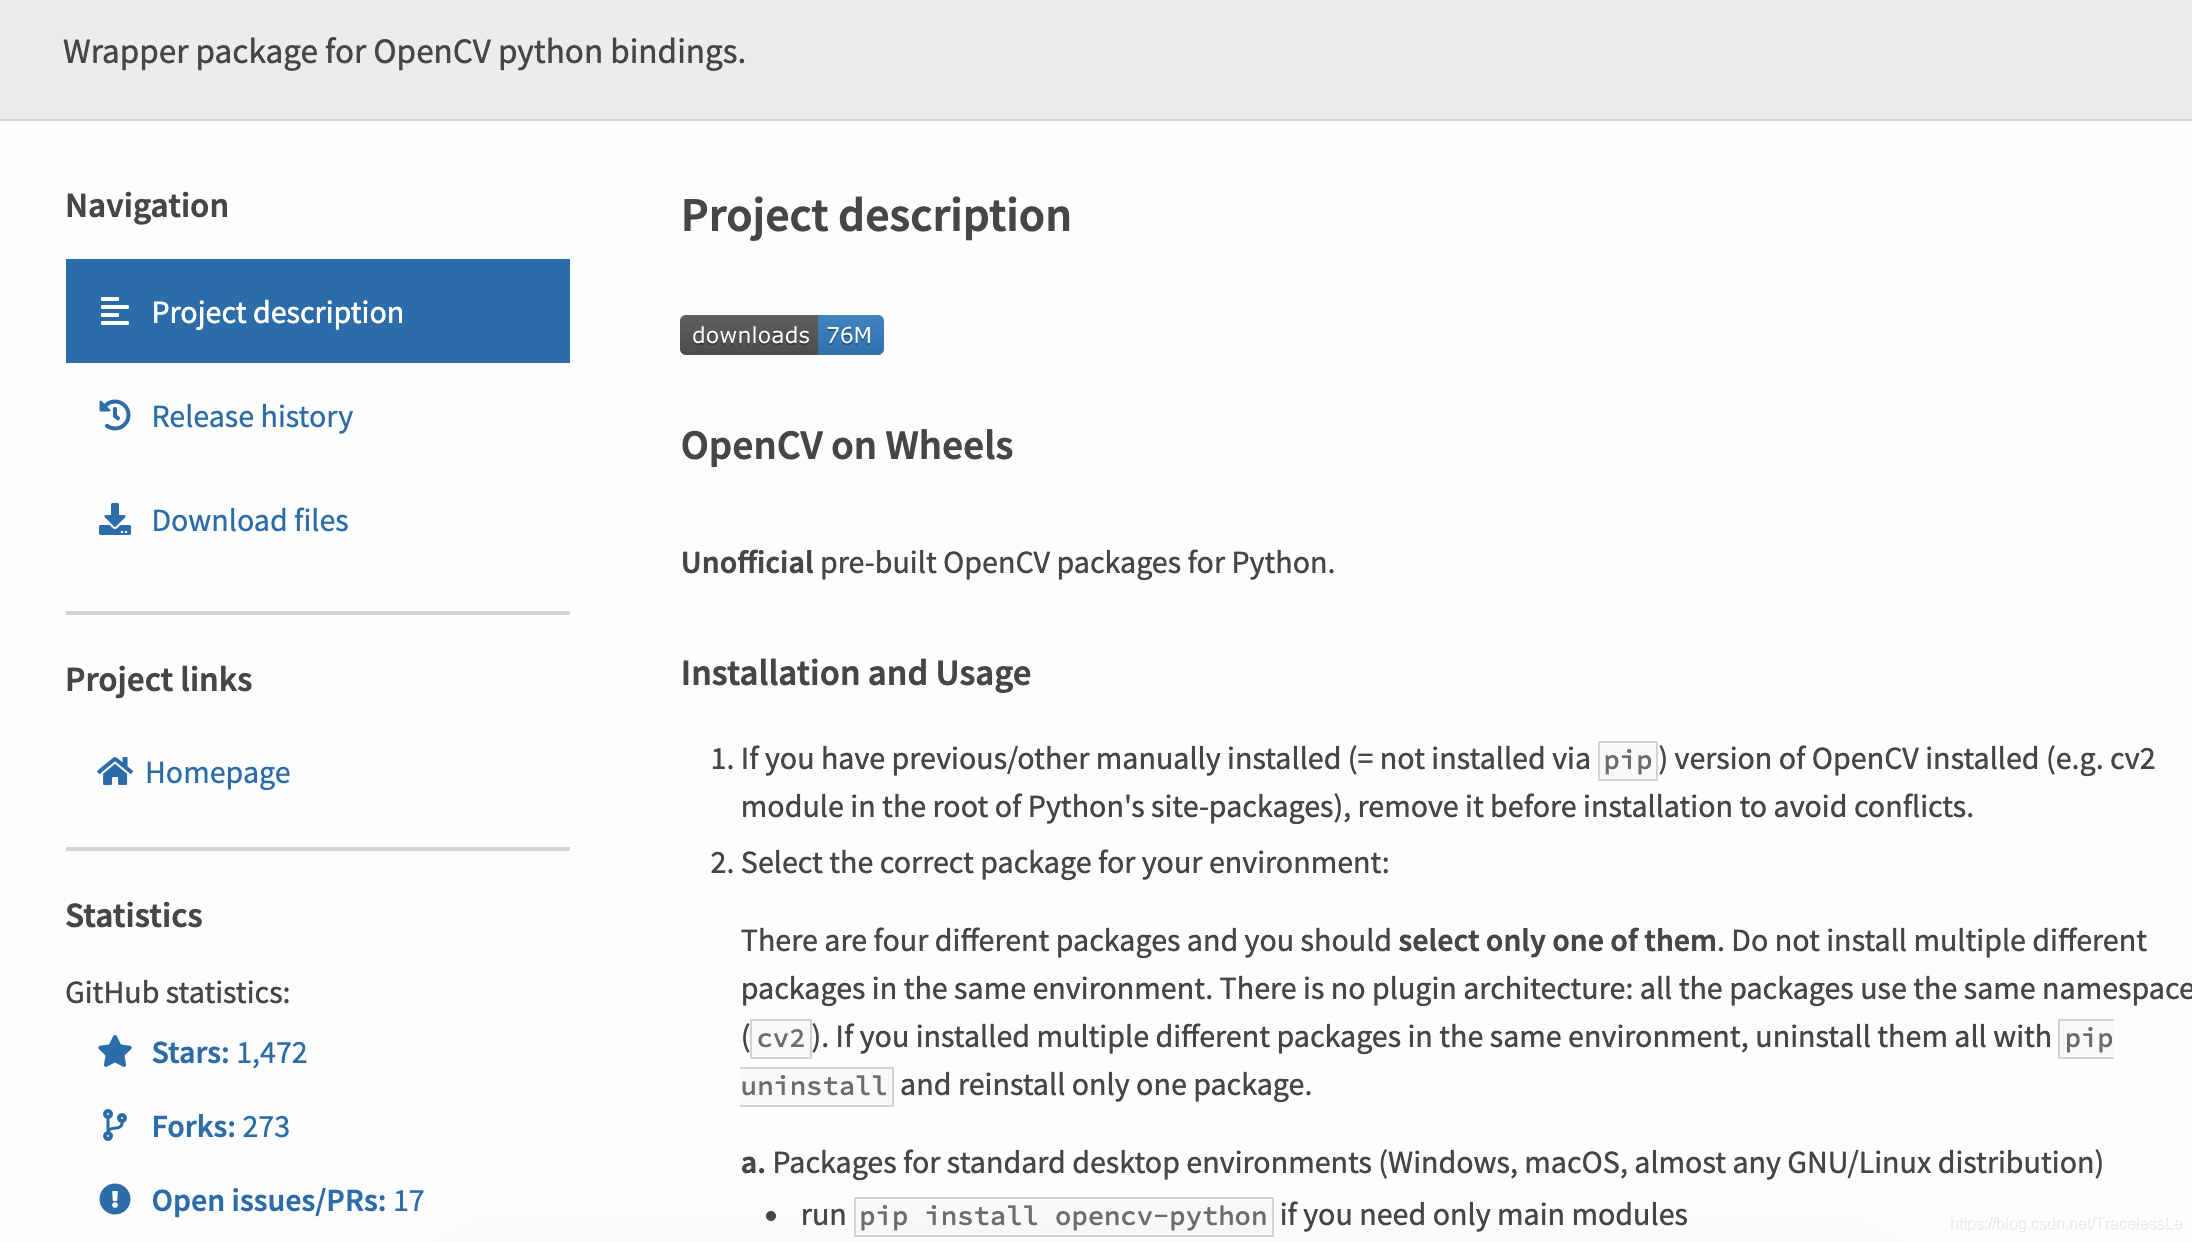The height and width of the screenshot is (1242, 2192).
Task: Open the Forks: 273 link
Action: [x=220, y=1126]
